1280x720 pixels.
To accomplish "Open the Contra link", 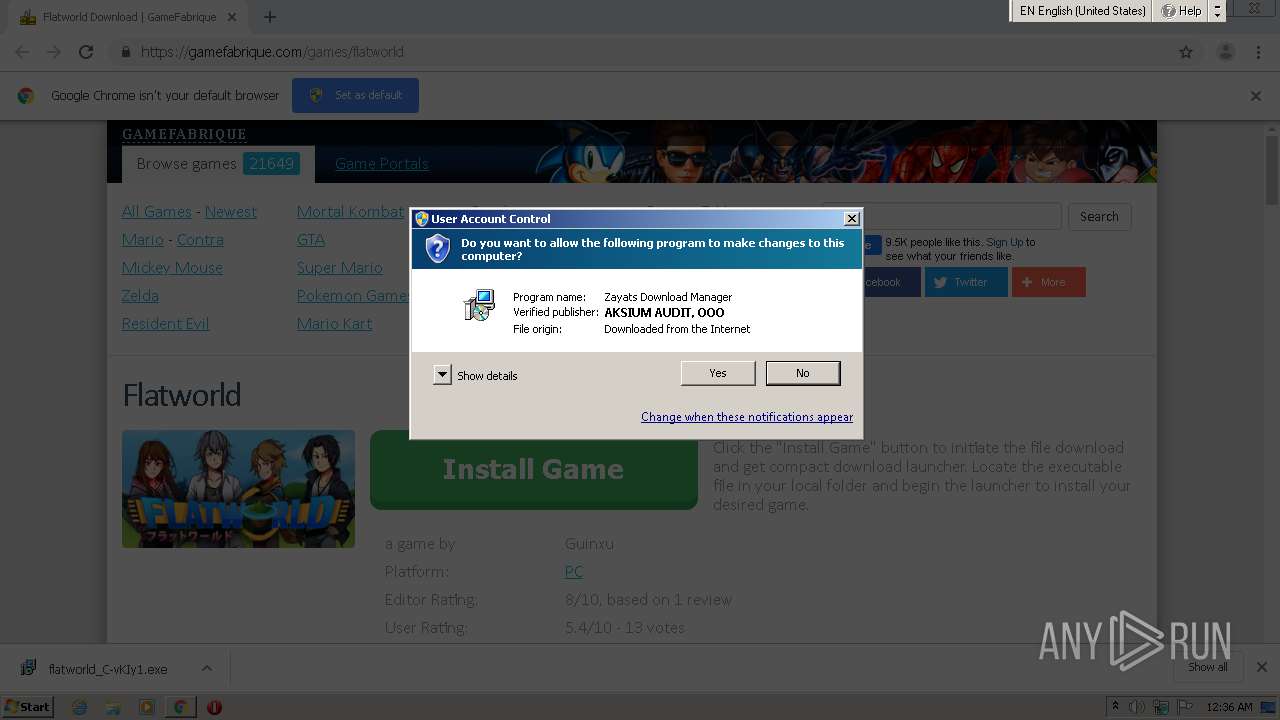I will [x=200, y=240].
